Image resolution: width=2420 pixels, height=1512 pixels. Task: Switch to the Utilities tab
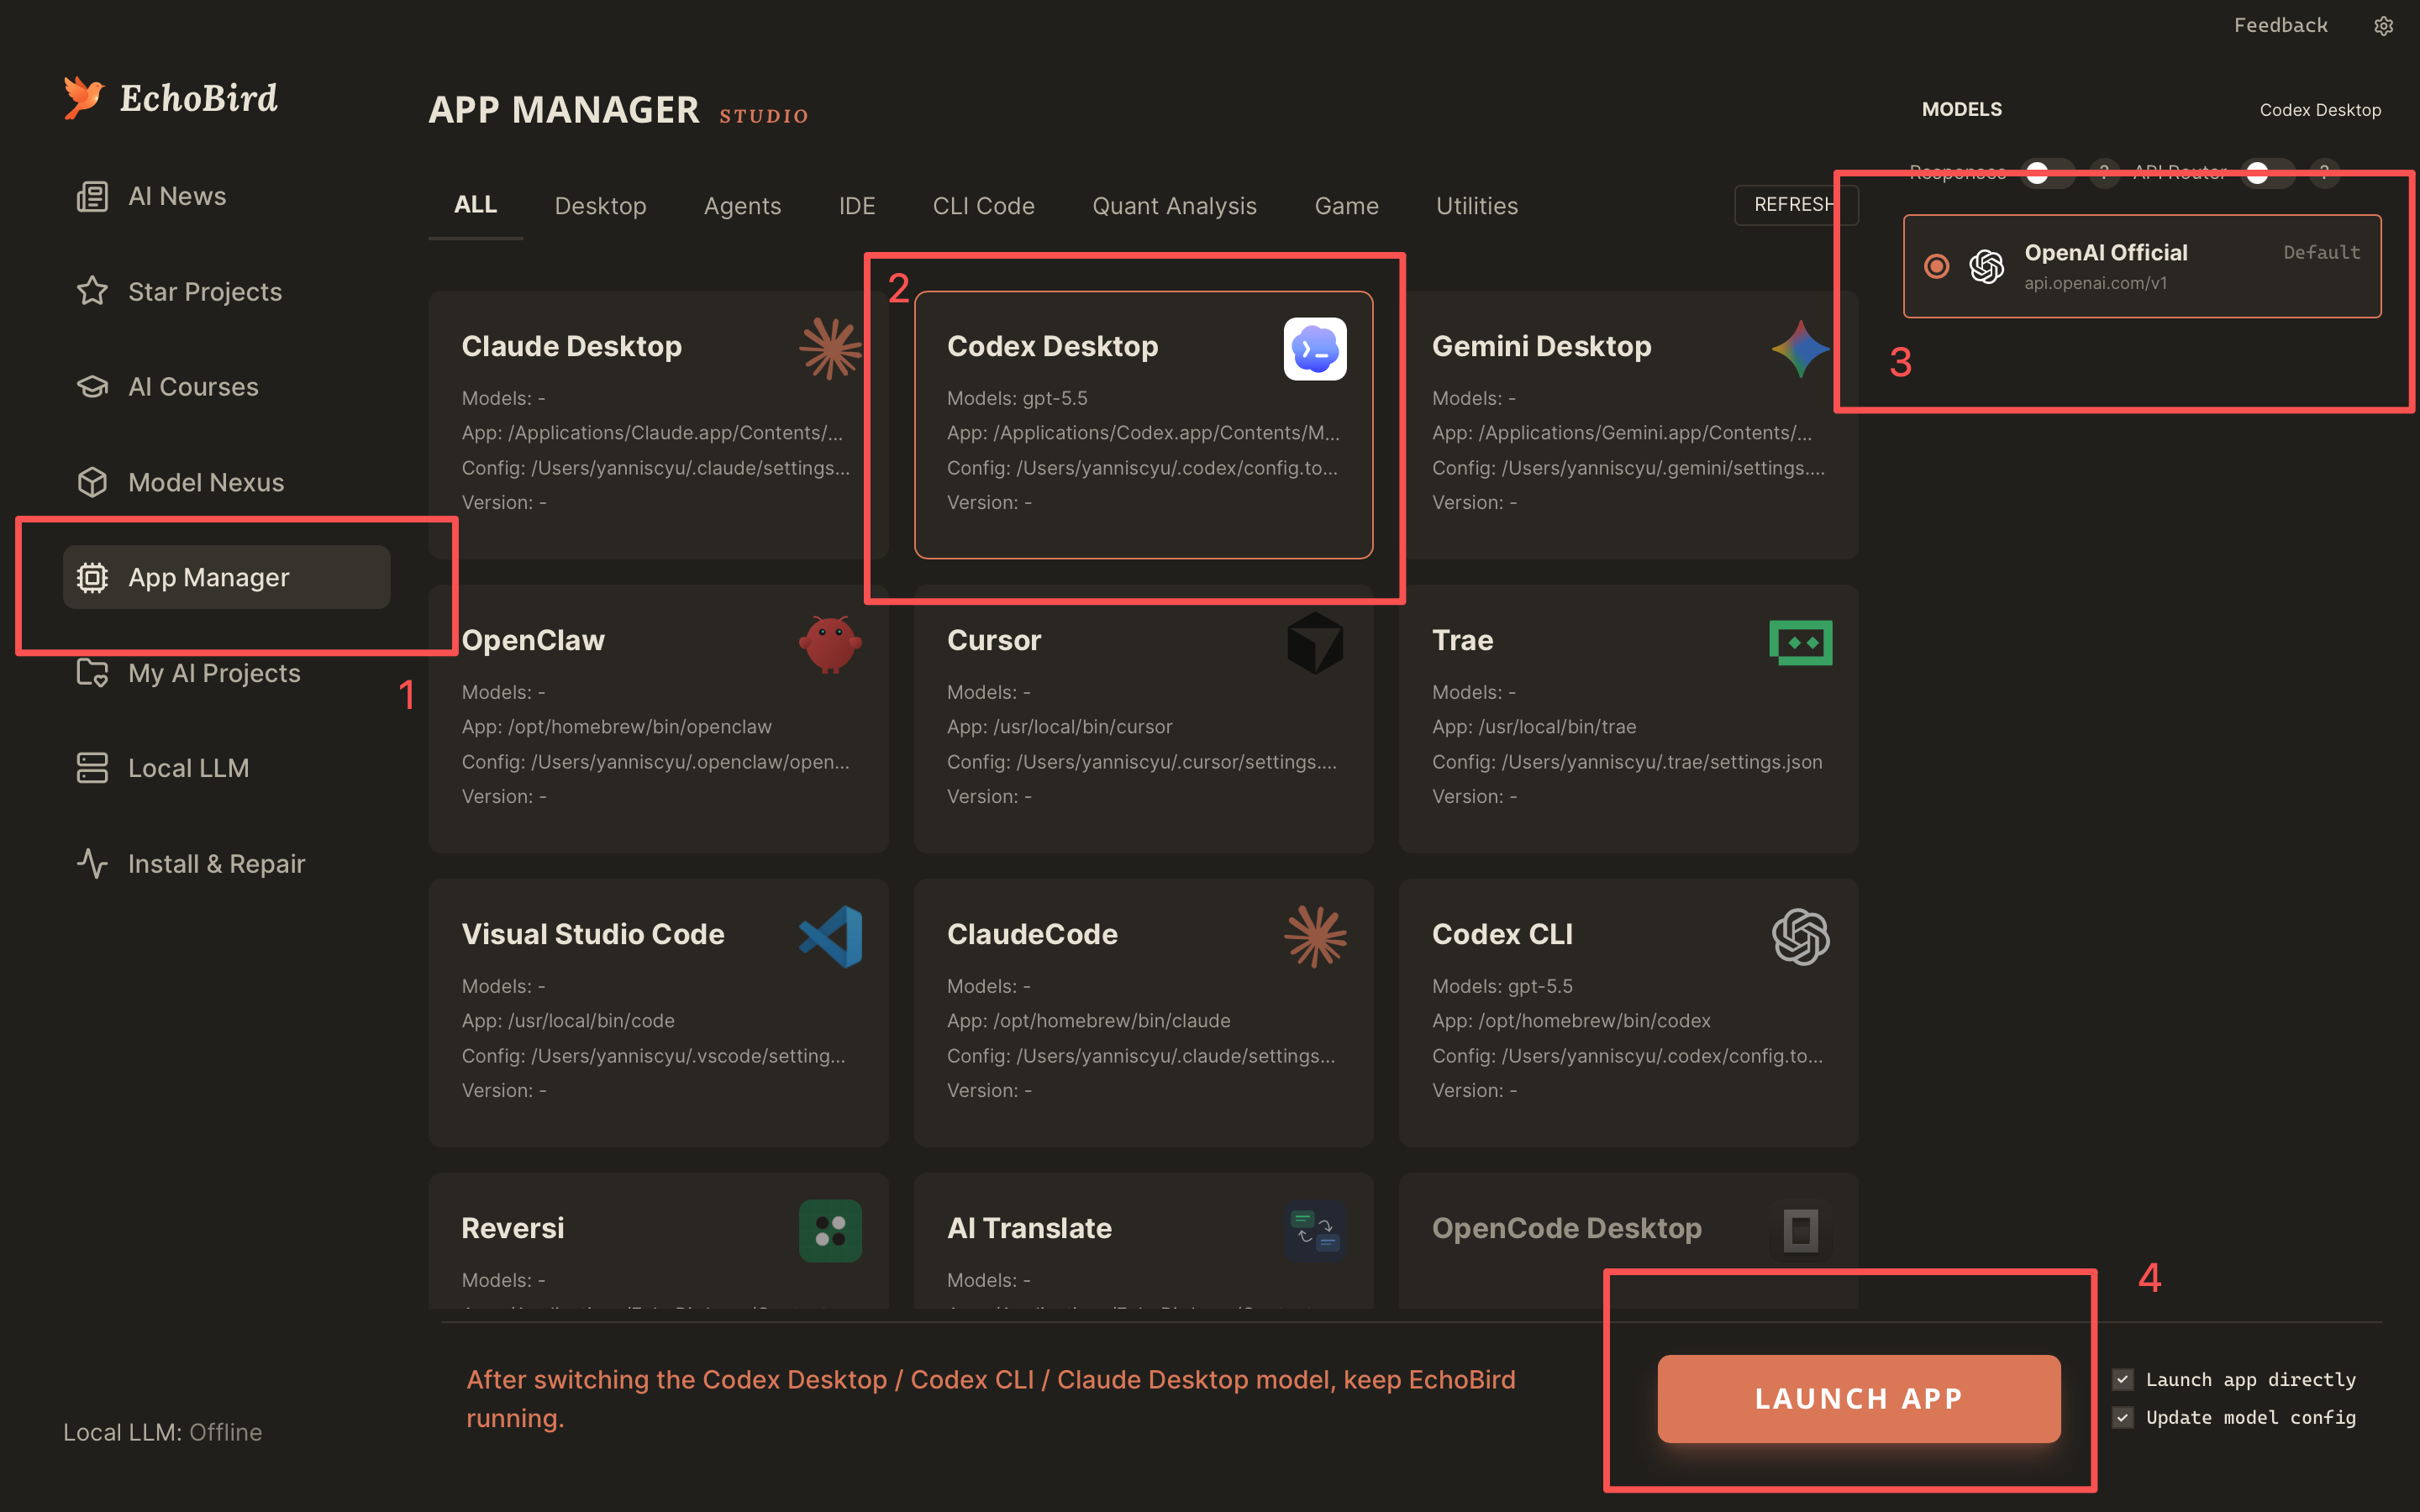[x=1476, y=206]
